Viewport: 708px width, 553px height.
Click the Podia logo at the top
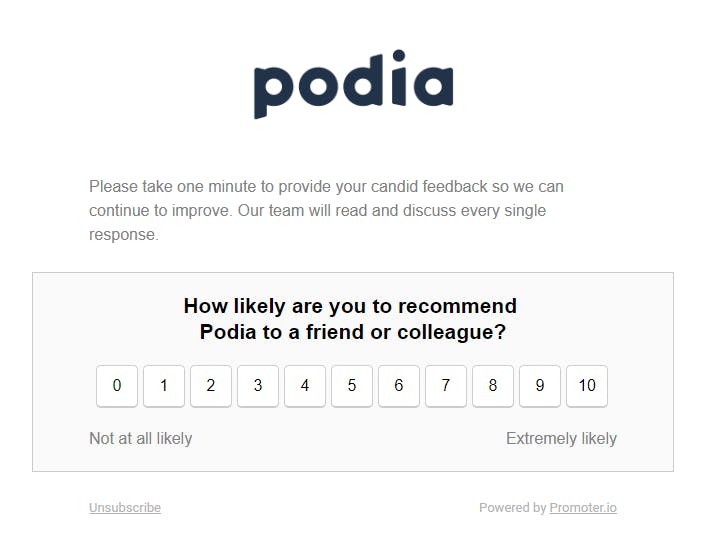point(353,84)
